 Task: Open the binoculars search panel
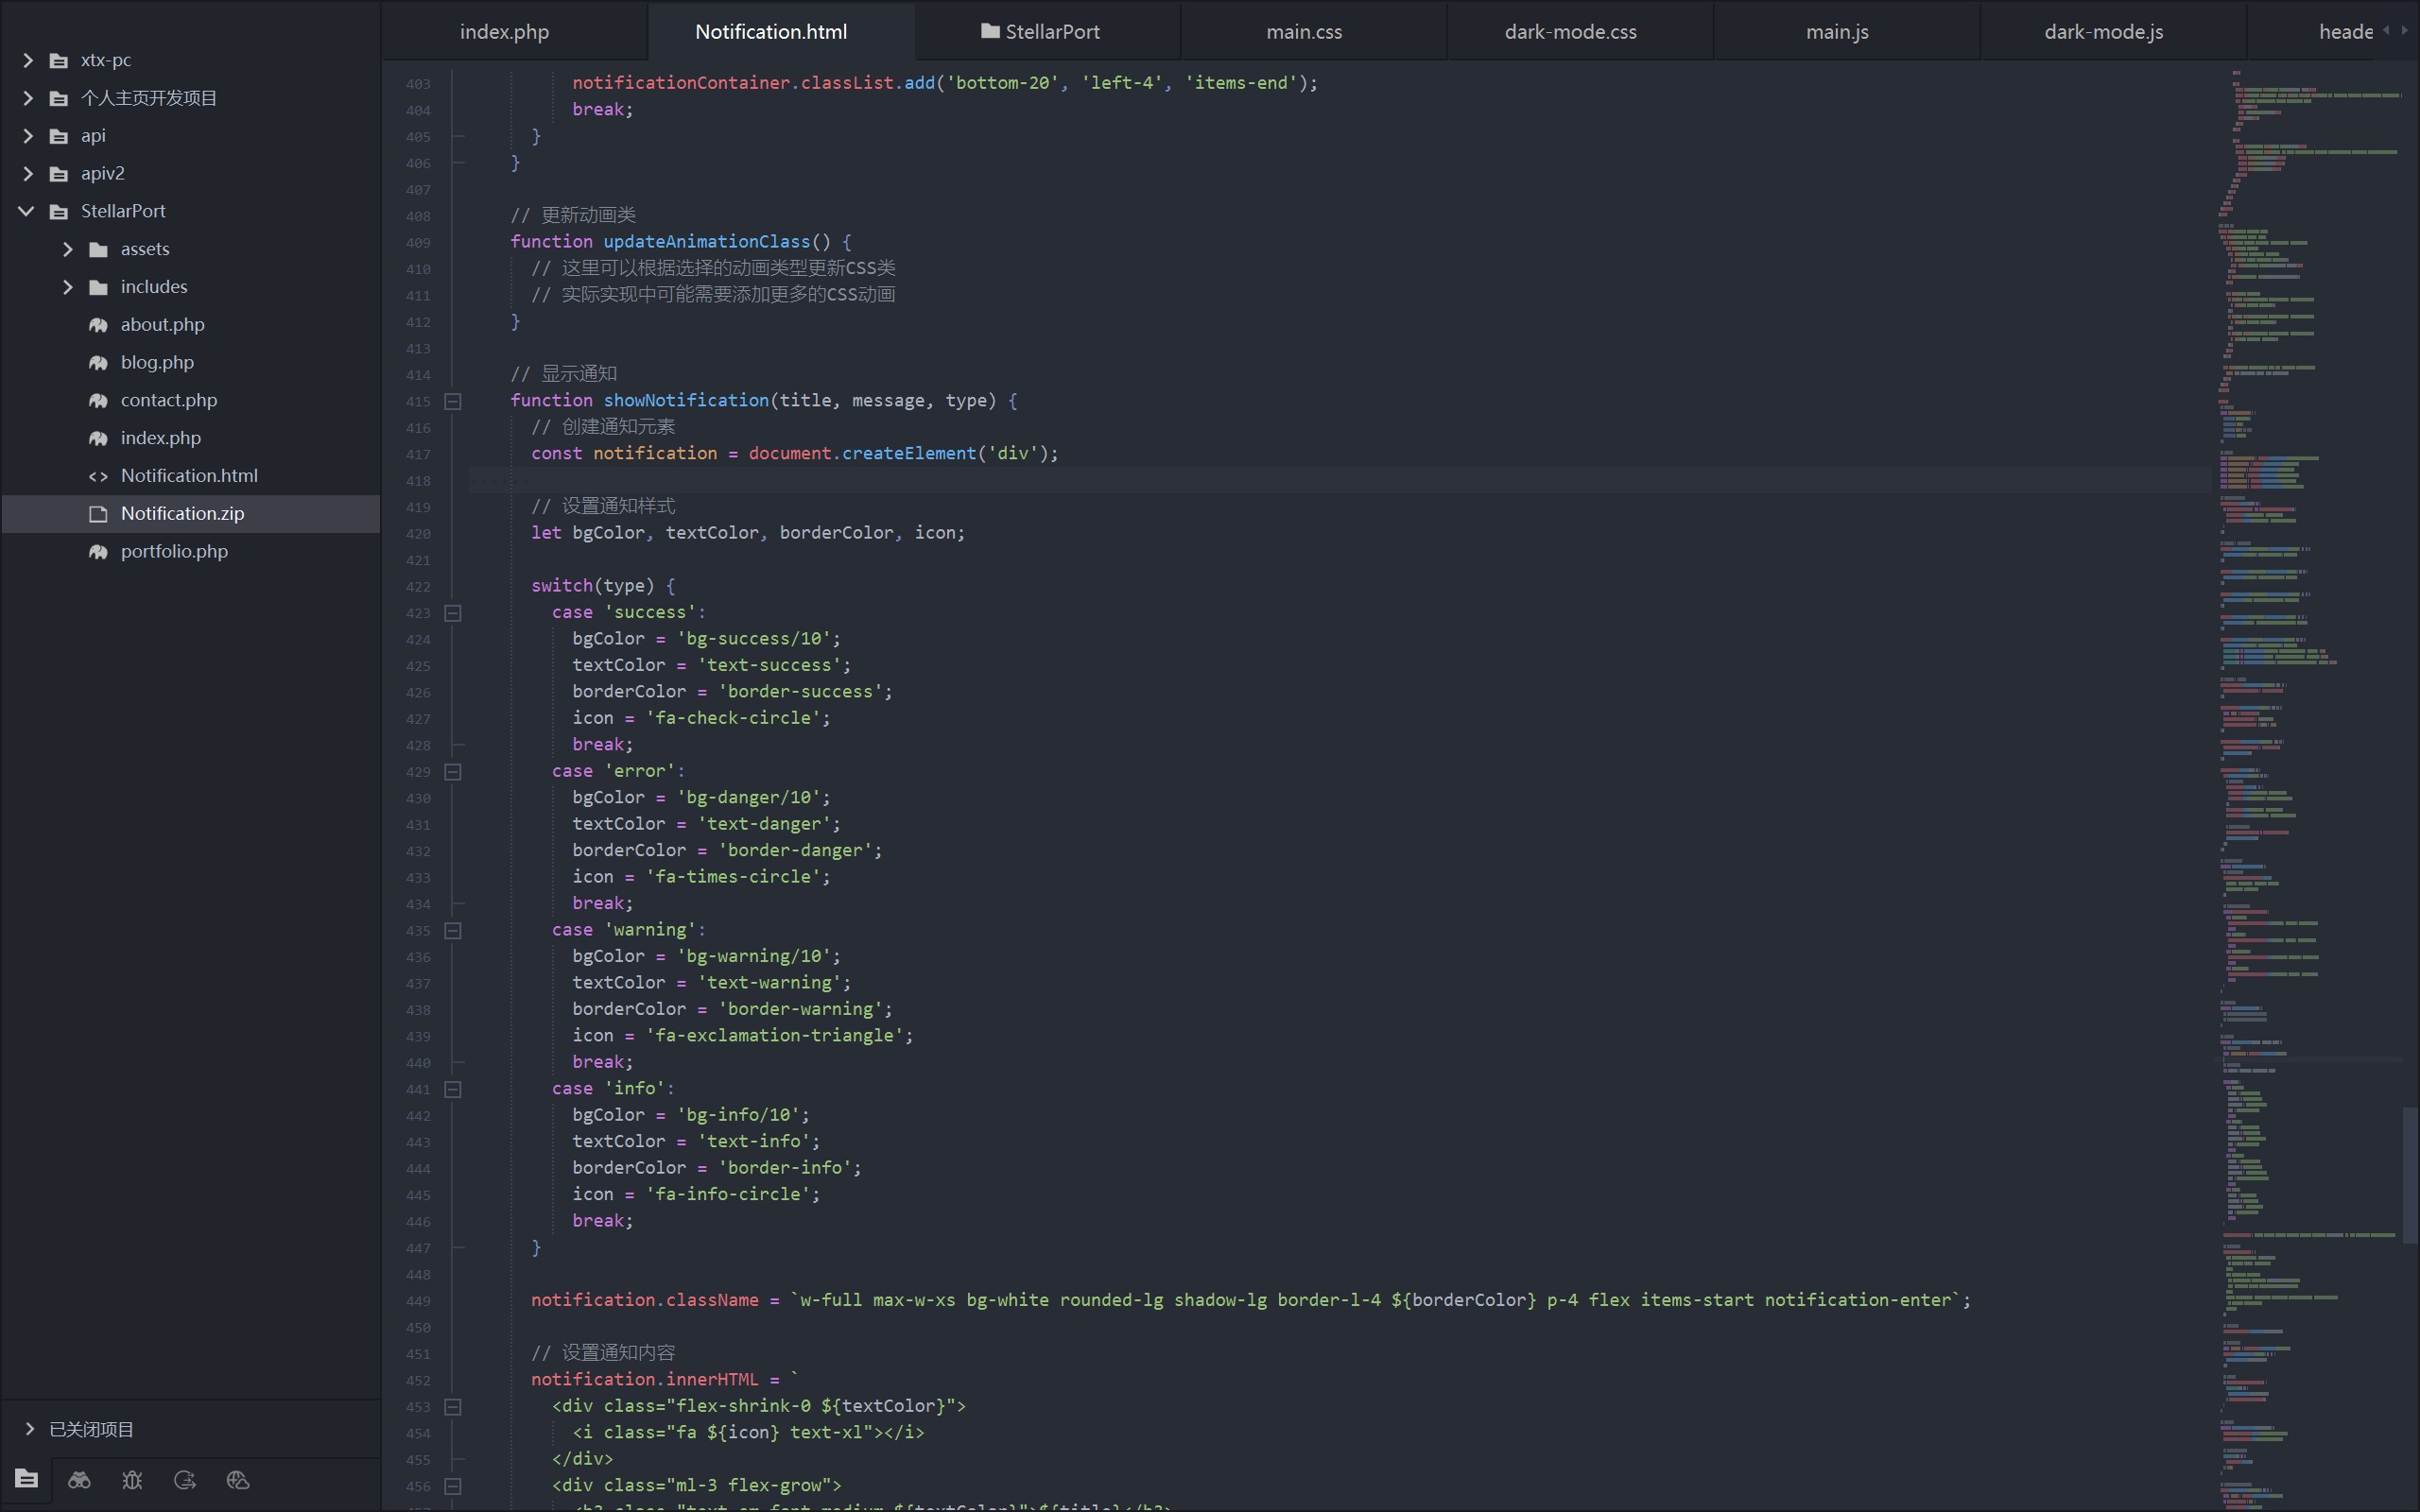[79, 1480]
